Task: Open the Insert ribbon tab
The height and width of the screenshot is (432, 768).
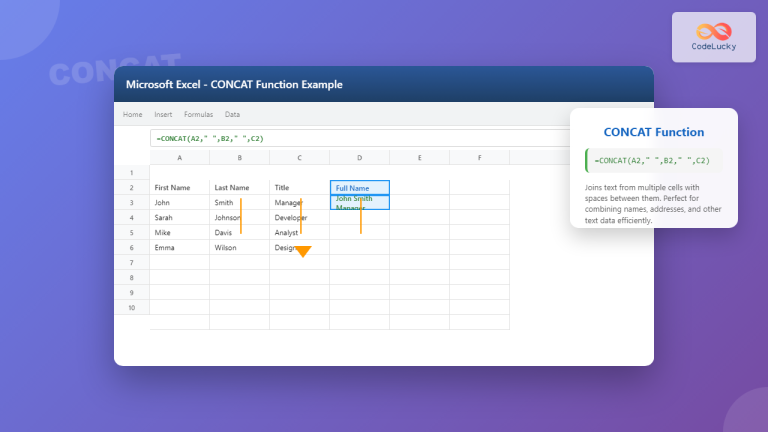Action: 163,115
